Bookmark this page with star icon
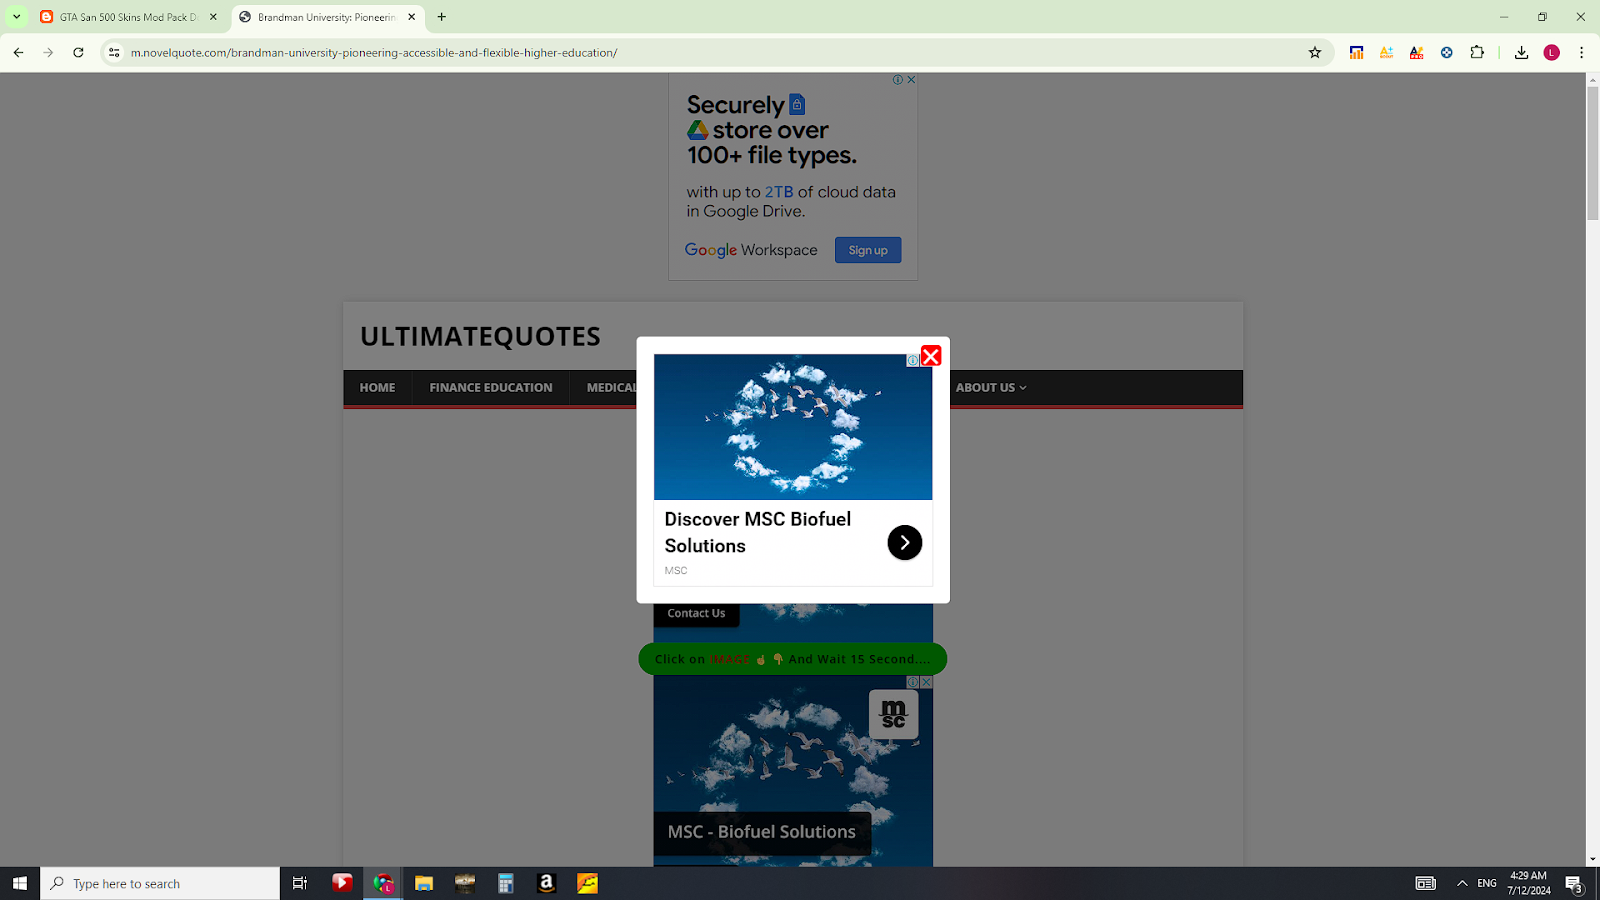This screenshot has width=1600, height=900. 1315,53
